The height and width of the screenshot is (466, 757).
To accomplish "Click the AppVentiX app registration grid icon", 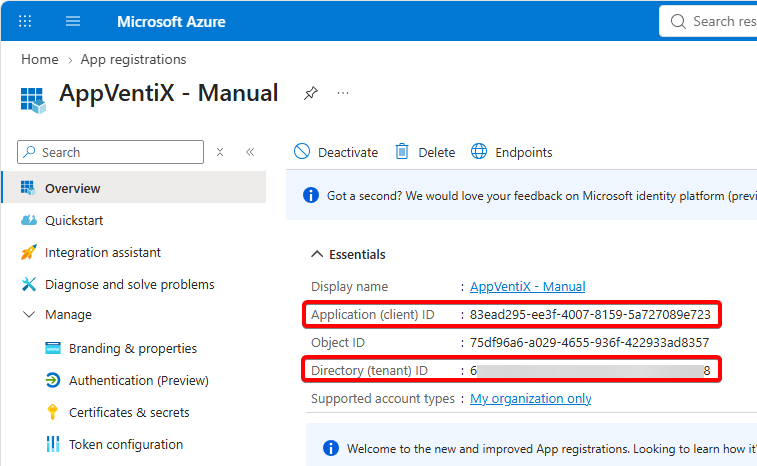I will point(33,100).
